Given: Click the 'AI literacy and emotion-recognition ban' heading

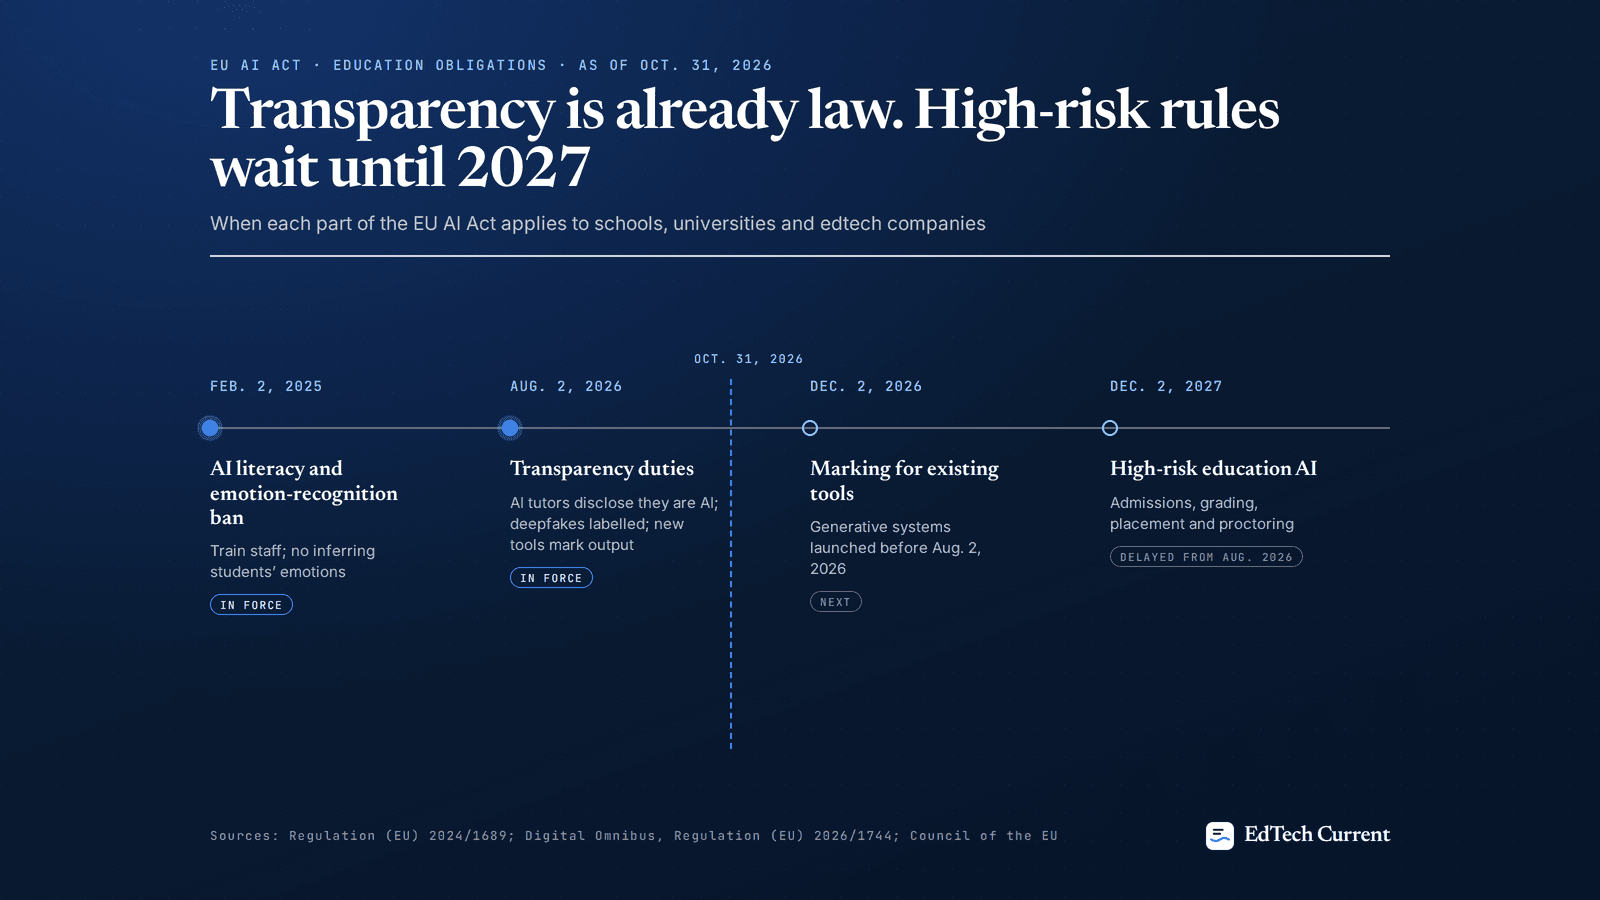Looking at the screenshot, I should [x=304, y=493].
